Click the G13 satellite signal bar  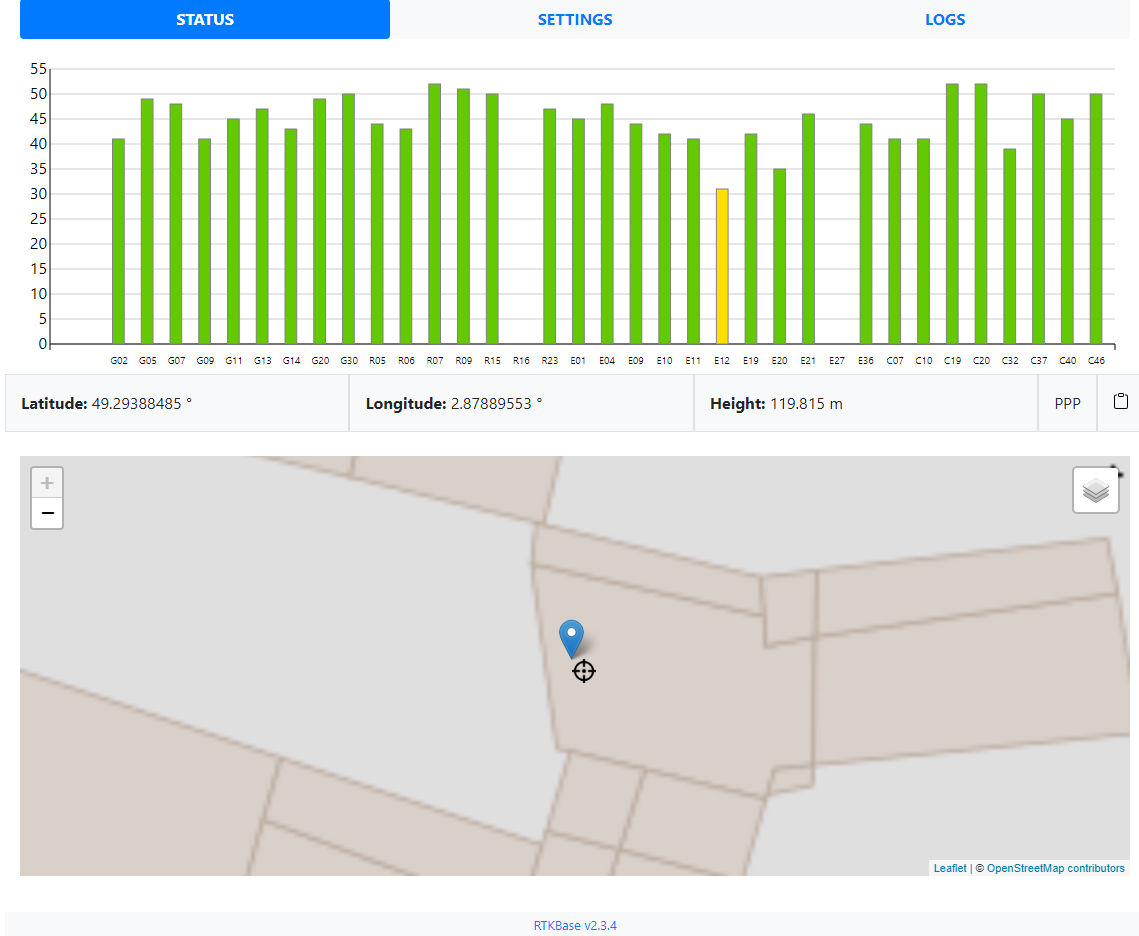tap(262, 227)
